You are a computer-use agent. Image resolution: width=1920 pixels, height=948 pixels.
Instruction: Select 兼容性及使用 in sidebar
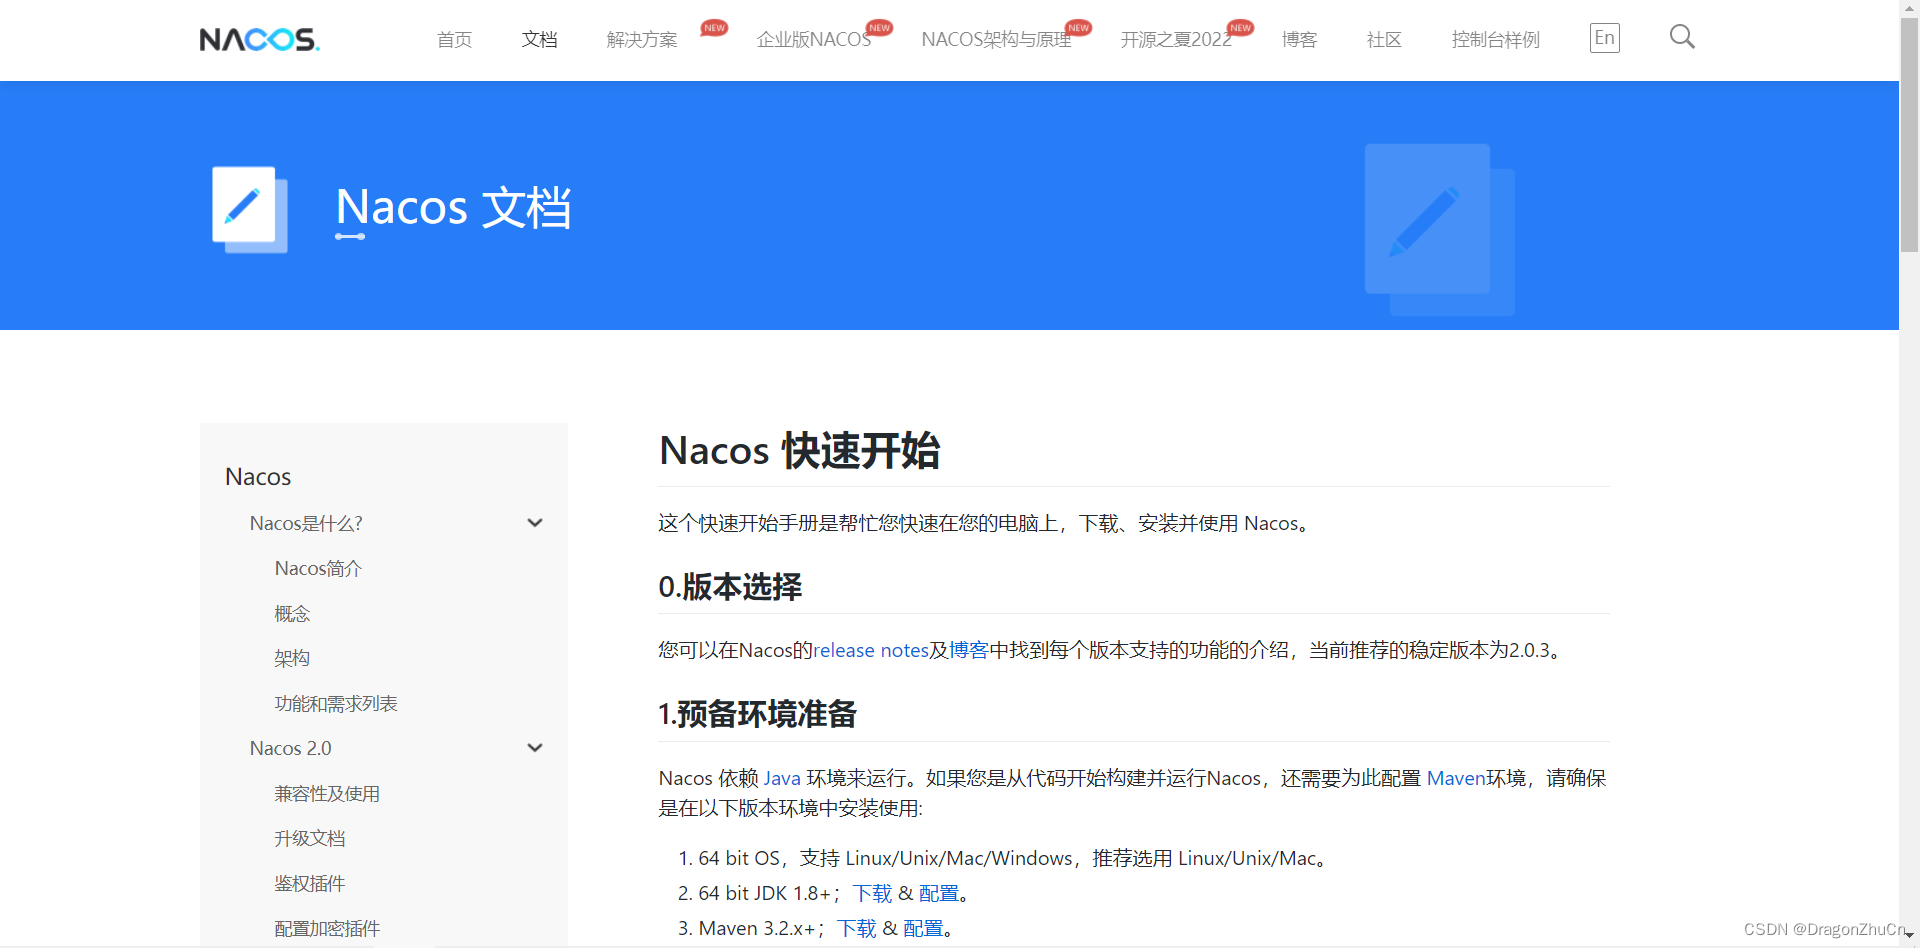(327, 793)
